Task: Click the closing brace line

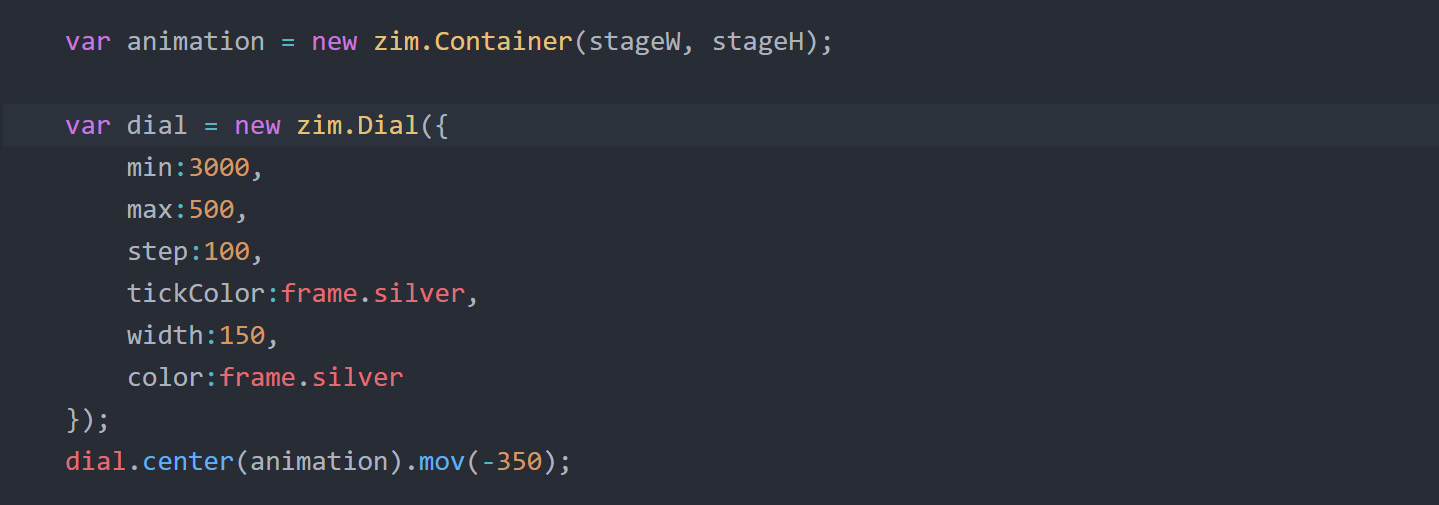Action: coord(88,420)
